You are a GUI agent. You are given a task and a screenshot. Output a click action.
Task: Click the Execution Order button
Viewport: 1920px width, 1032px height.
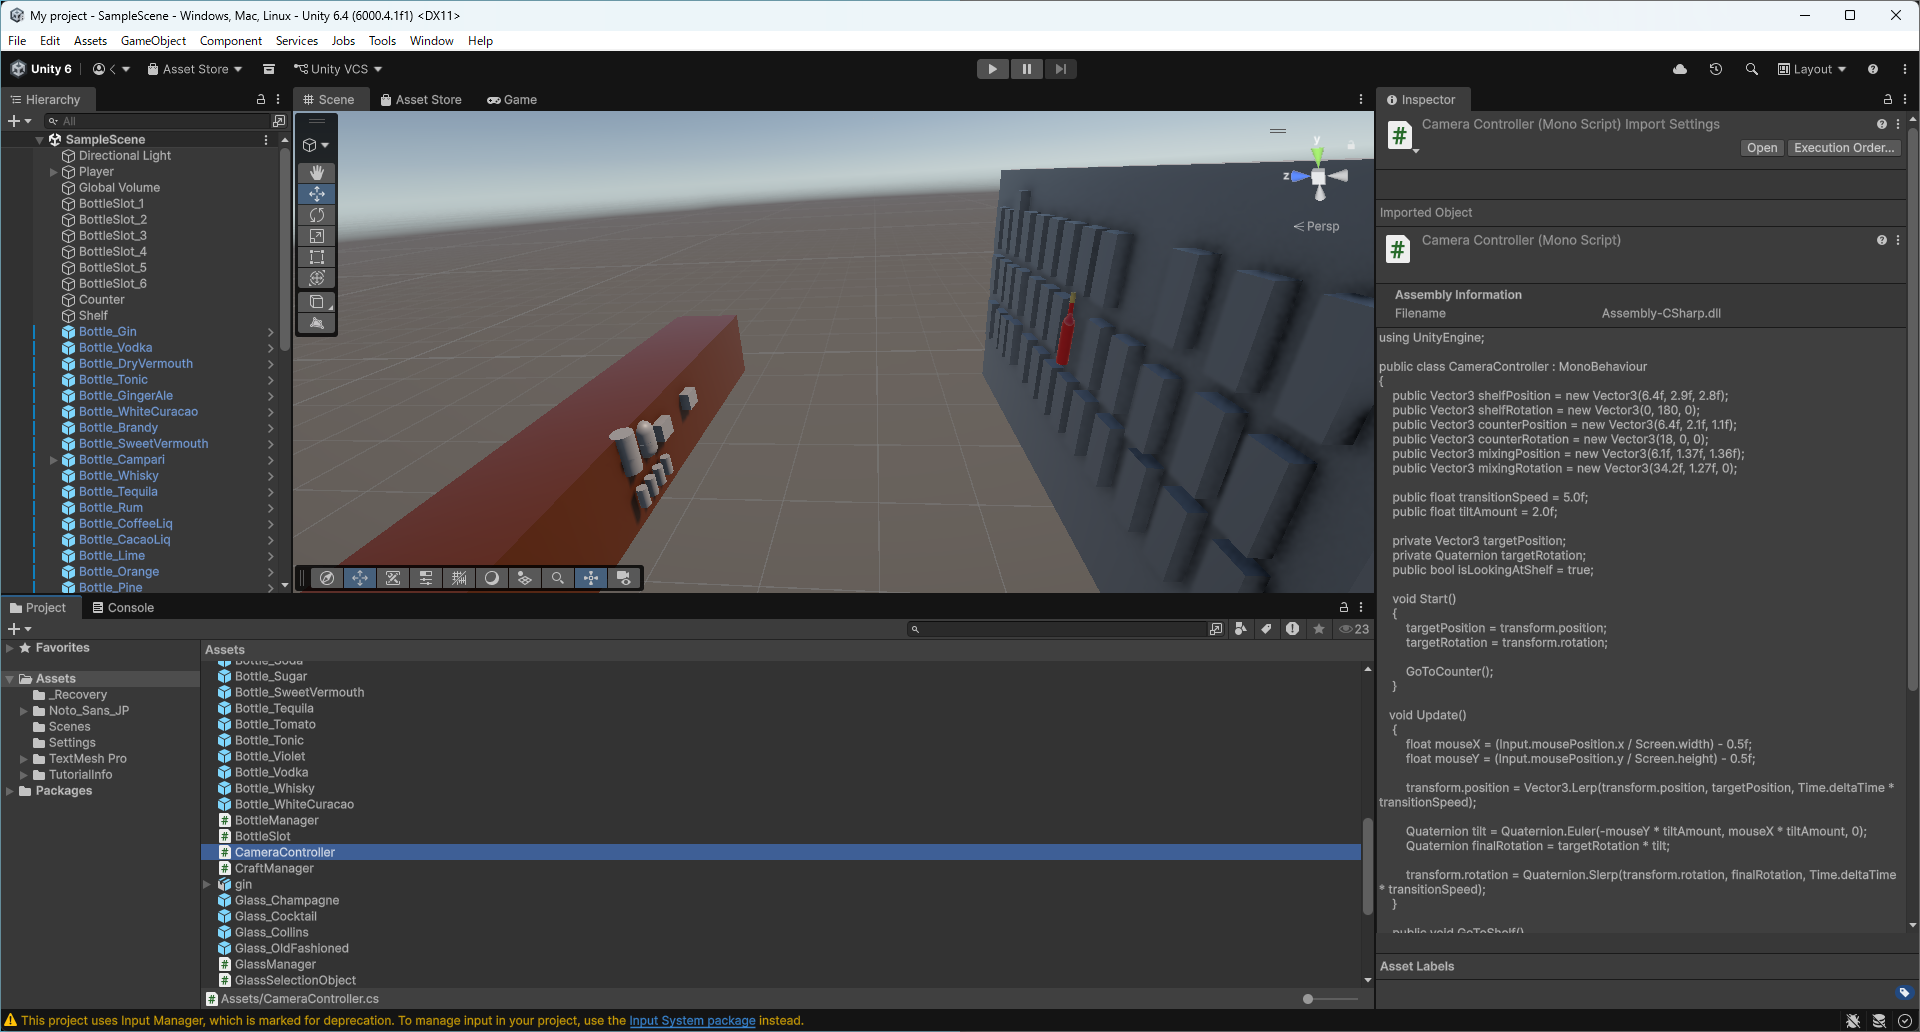(x=1844, y=148)
